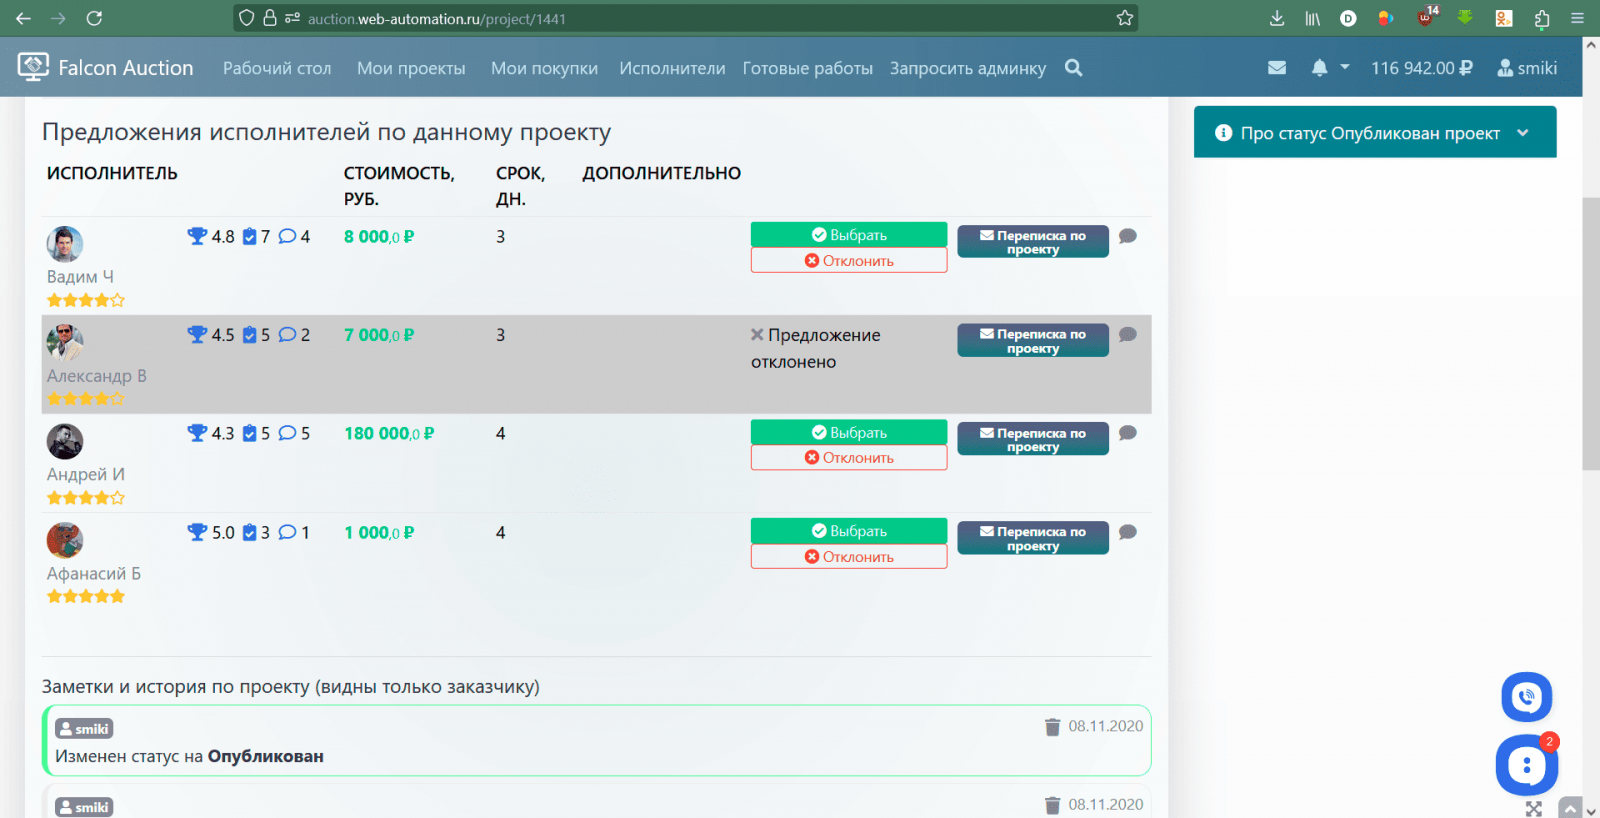Open chat bubble icon for Вадим Ч

click(x=1128, y=237)
